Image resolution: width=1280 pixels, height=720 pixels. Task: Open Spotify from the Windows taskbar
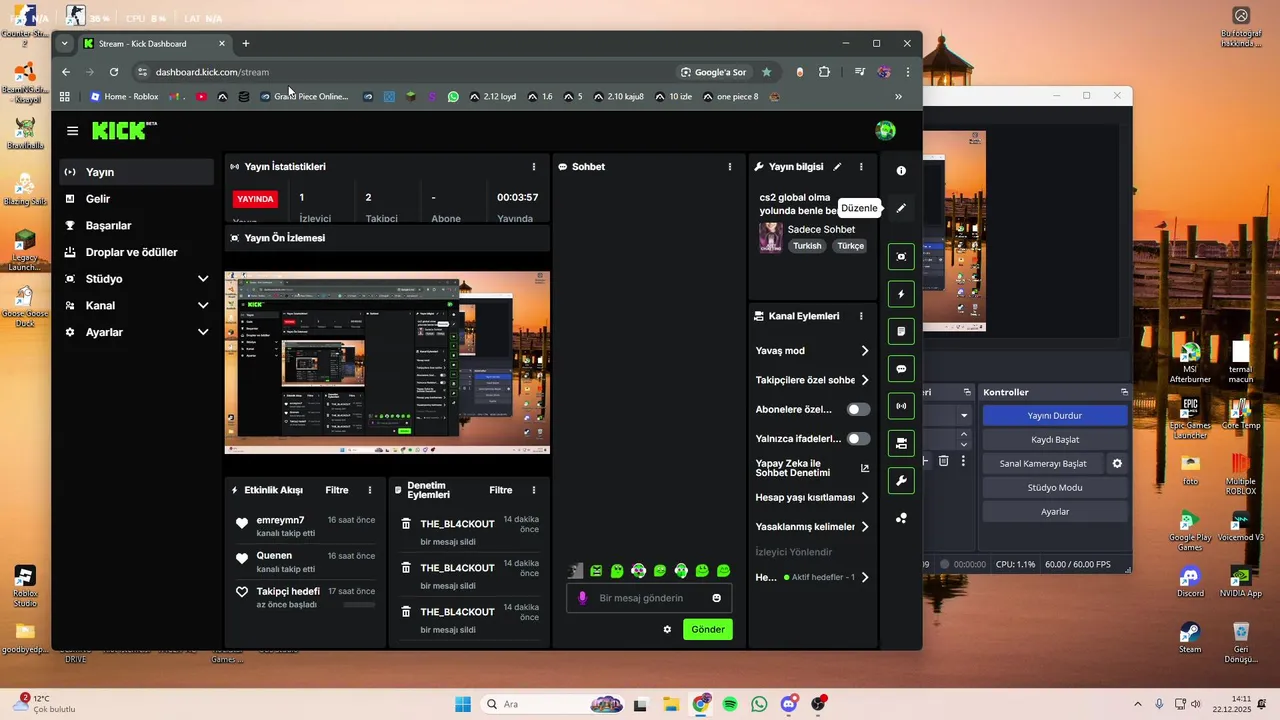point(730,704)
